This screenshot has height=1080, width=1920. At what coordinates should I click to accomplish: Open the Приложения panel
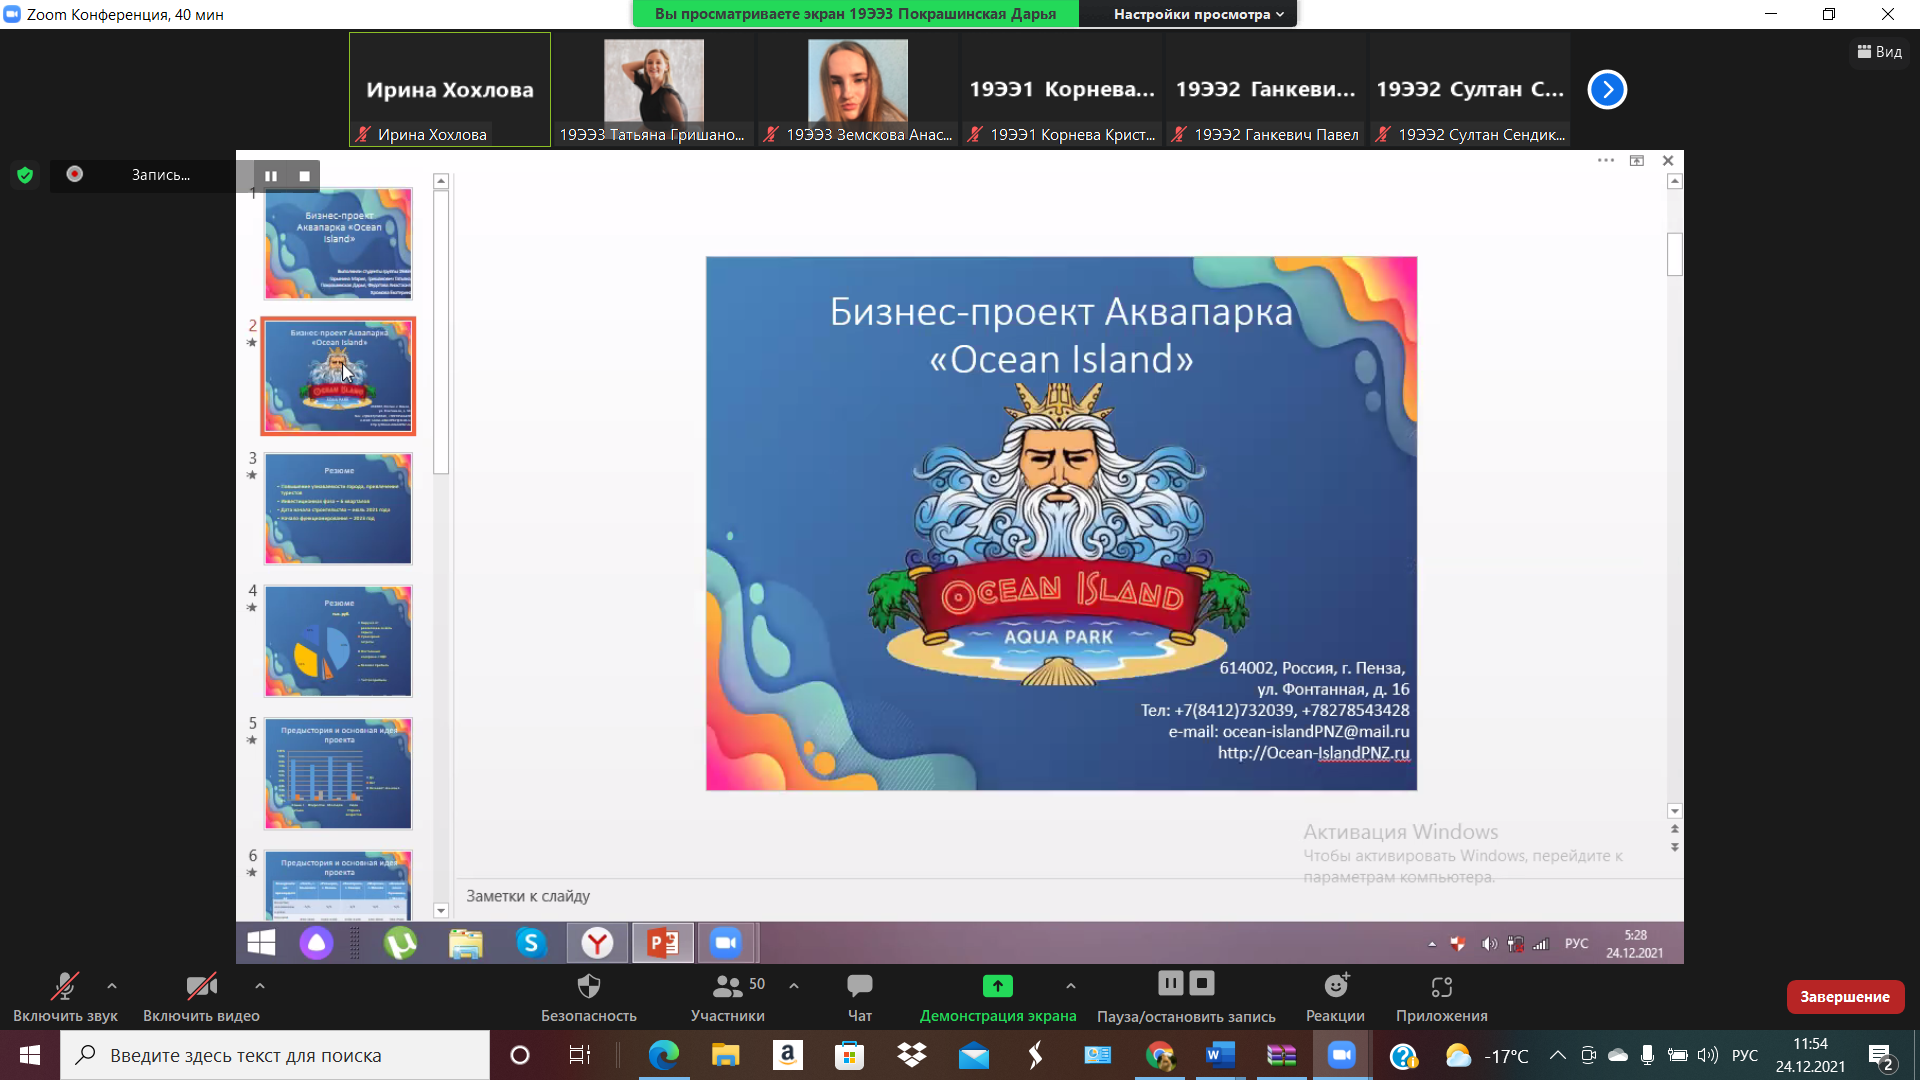point(1442,998)
